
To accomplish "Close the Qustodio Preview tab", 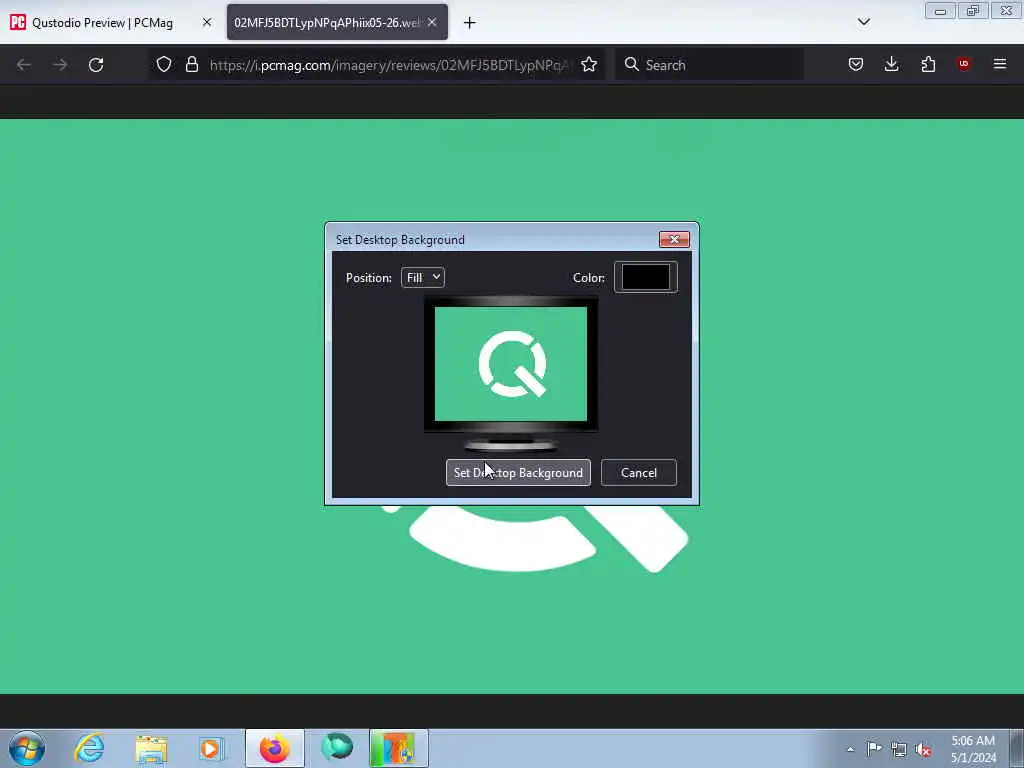I will [x=207, y=22].
